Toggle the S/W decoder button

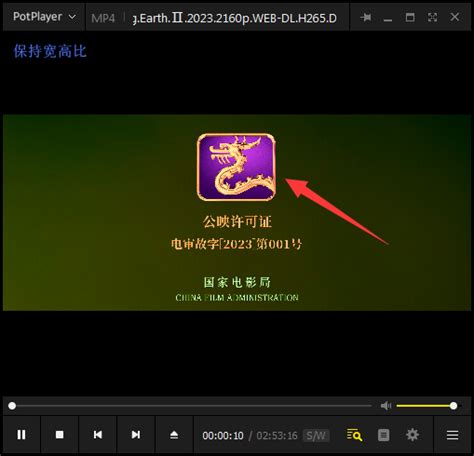[316, 435]
